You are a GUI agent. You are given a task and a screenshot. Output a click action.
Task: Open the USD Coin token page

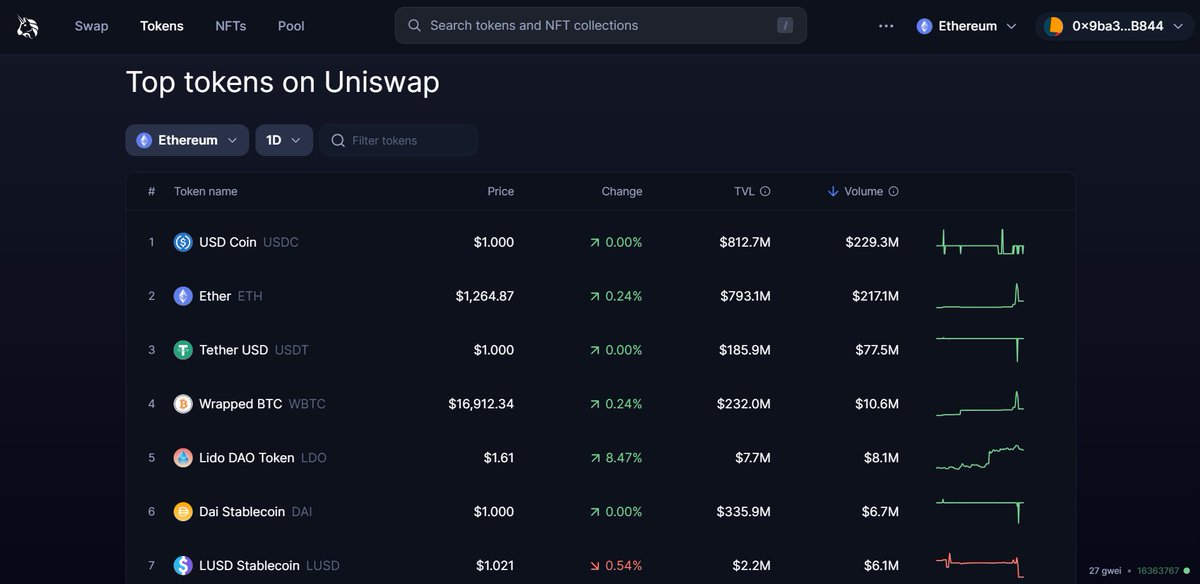tap(600, 242)
